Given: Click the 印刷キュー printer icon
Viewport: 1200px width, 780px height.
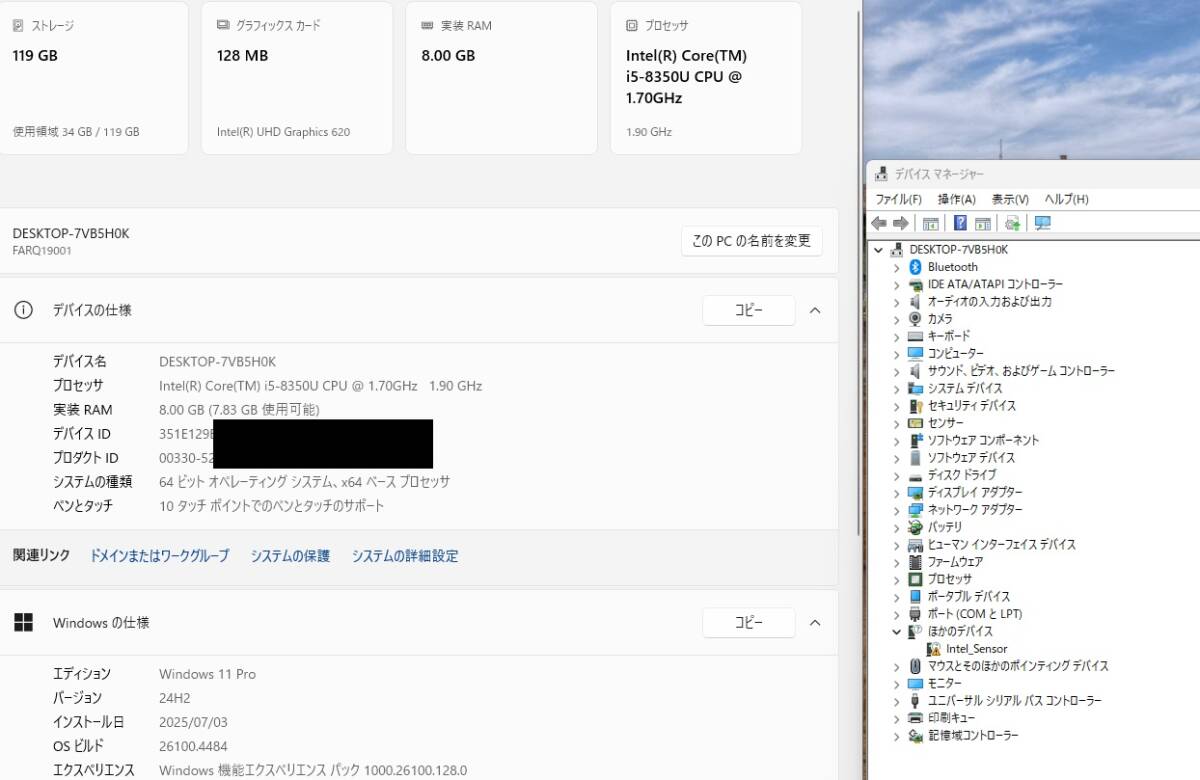Looking at the screenshot, I should (915, 718).
